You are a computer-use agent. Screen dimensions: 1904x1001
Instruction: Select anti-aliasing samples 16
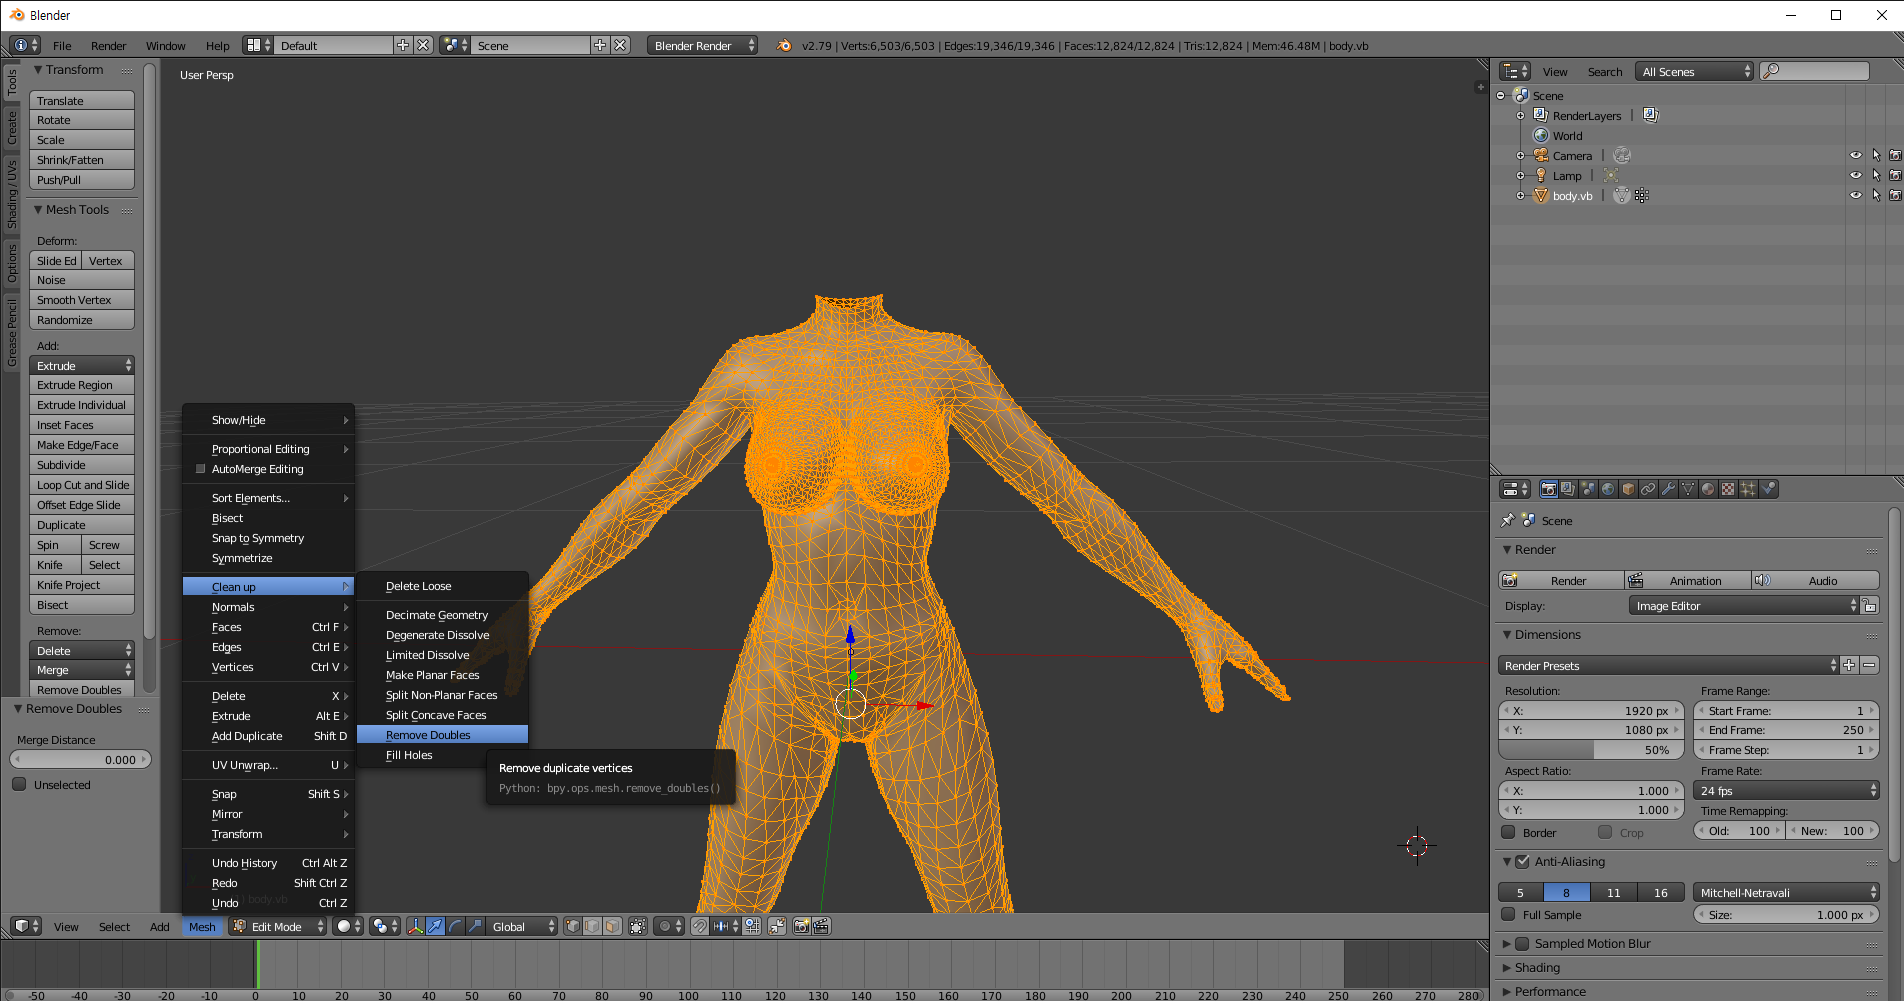click(1661, 892)
